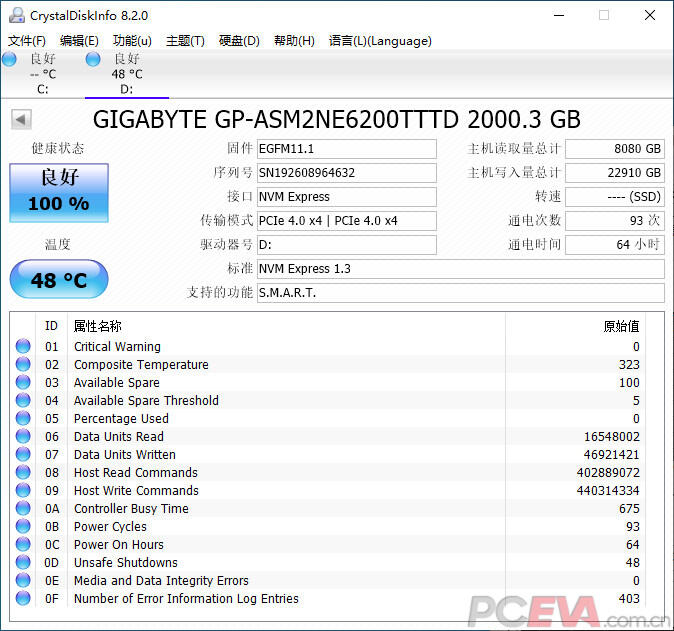Click the power on count field 93 次
The height and width of the screenshot is (631, 674).
615,221
